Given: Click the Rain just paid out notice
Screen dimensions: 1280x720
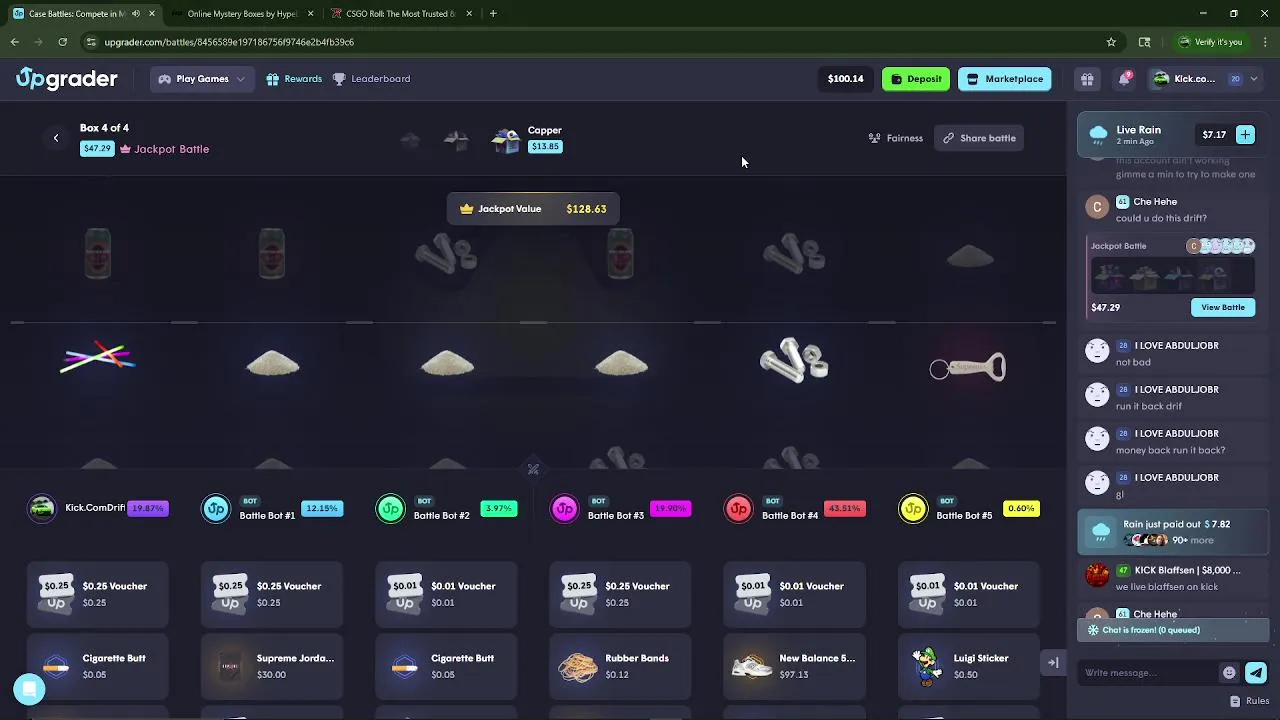Looking at the screenshot, I should pos(1172,532).
